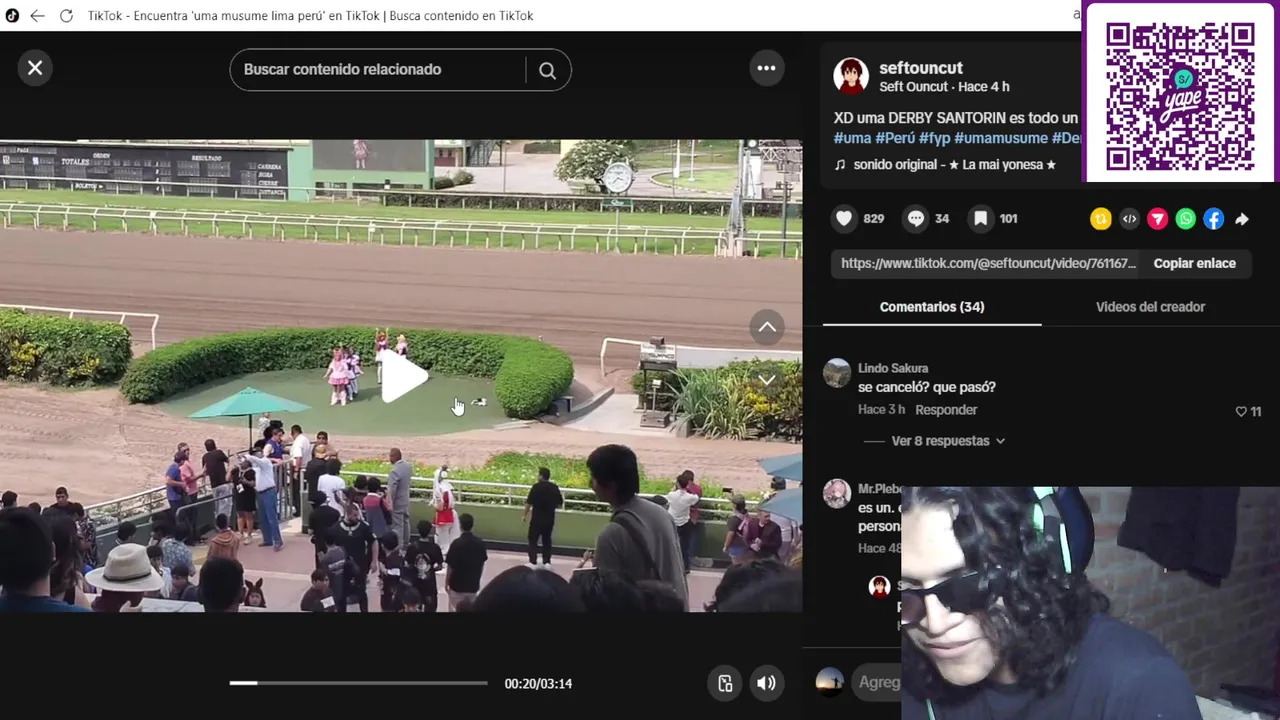
Task: Switch to Videos del creador tab
Action: pos(1150,307)
